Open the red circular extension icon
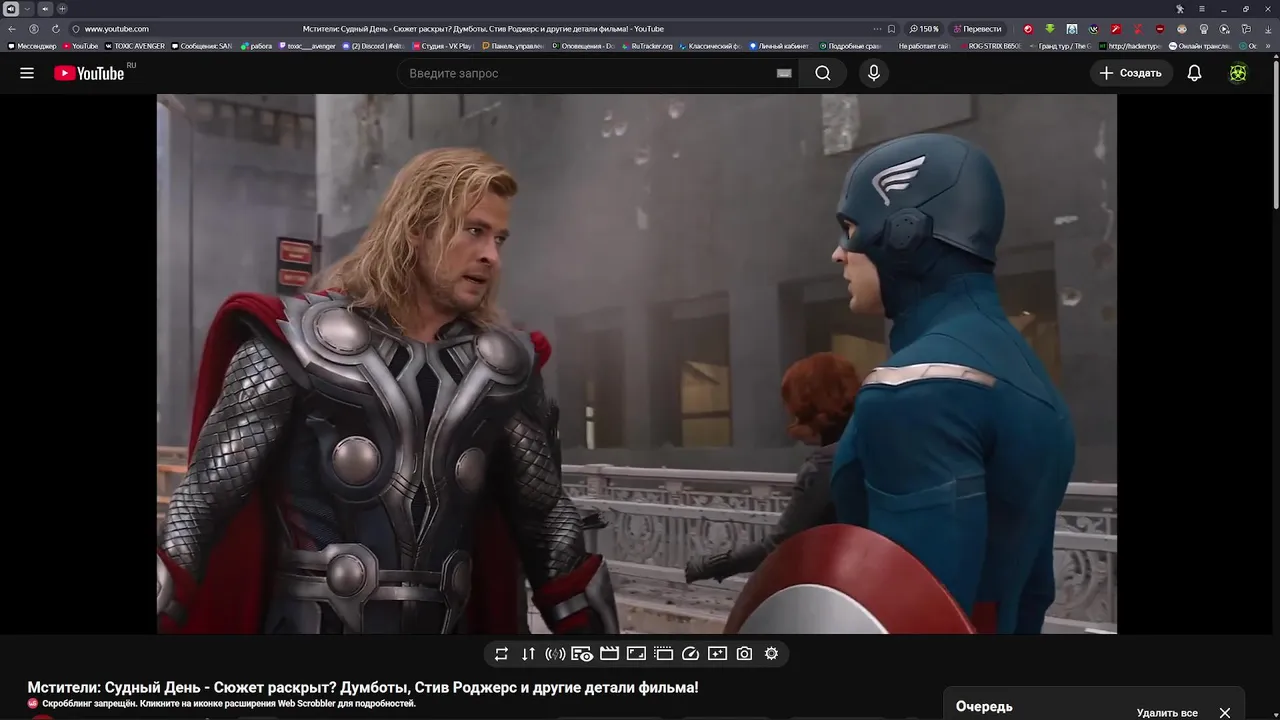Screen dimensions: 1280x720 click(x=1027, y=29)
